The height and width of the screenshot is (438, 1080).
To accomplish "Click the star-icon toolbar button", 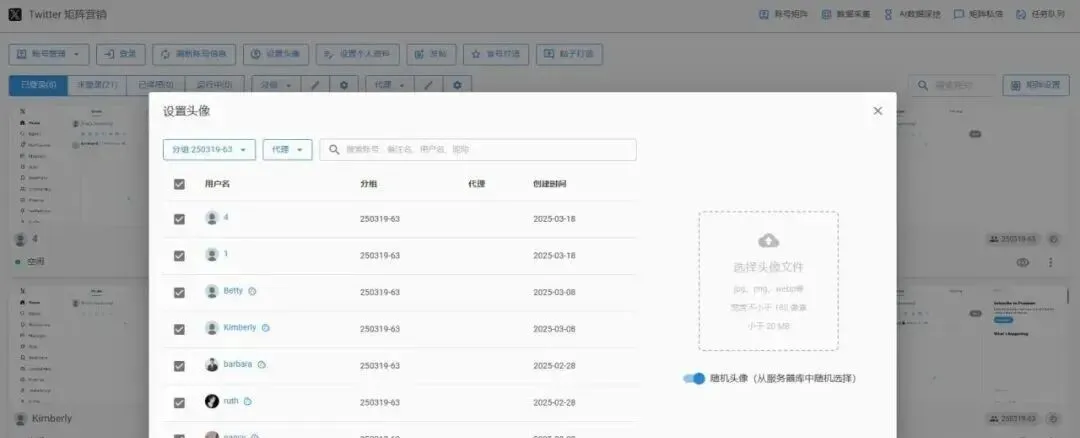I will (496, 54).
